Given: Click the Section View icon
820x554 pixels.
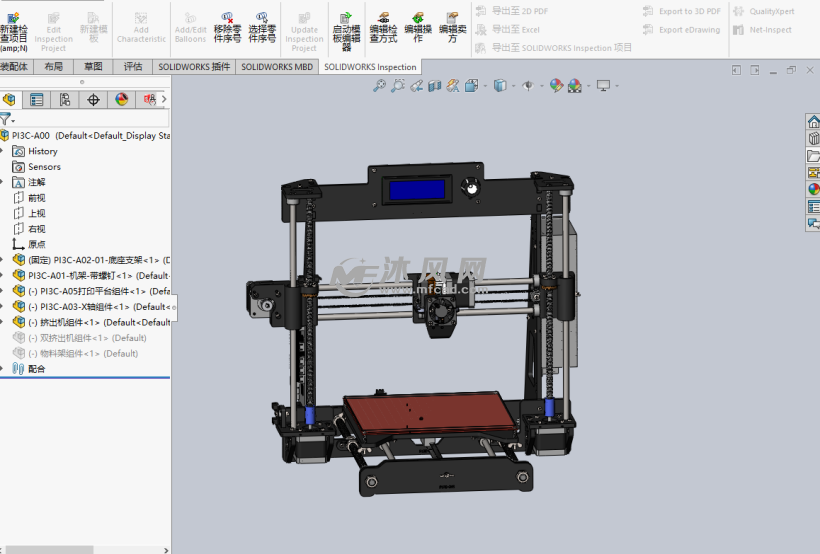Looking at the screenshot, I should [435, 85].
